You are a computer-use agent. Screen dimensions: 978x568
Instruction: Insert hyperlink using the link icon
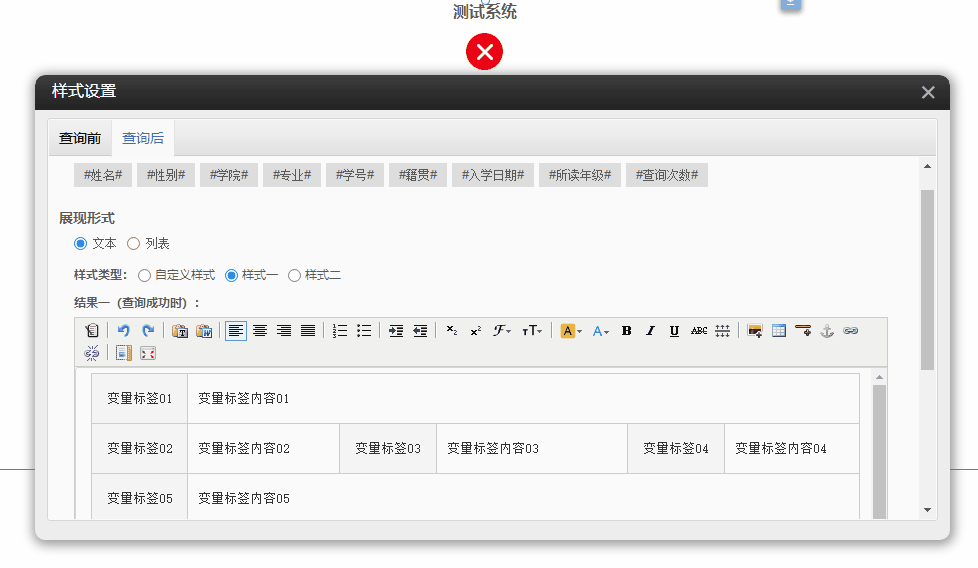(851, 331)
